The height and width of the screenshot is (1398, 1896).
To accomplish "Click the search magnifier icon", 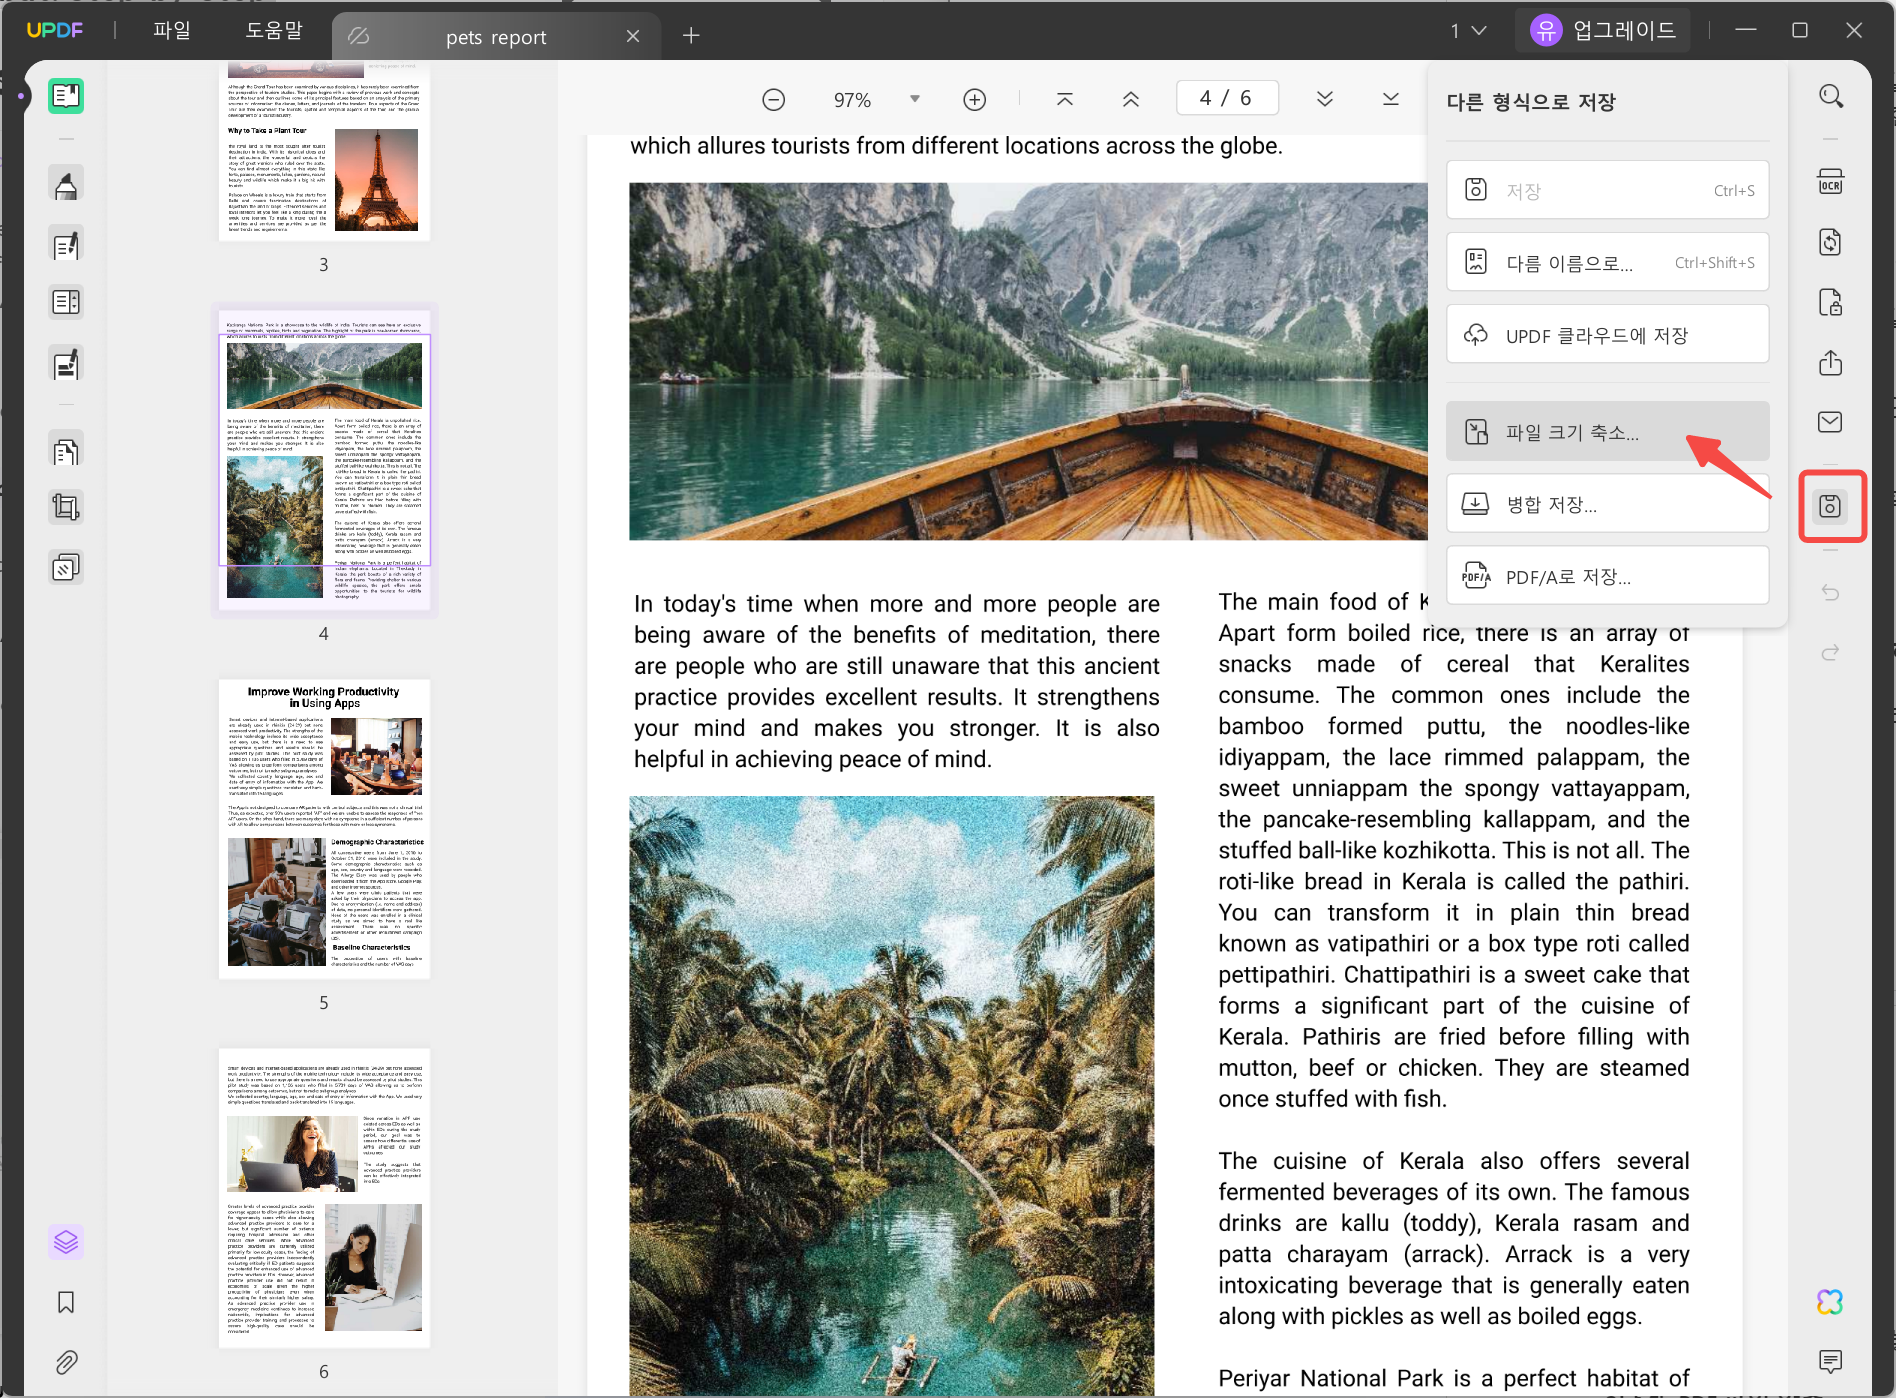I will click(x=1830, y=96).
